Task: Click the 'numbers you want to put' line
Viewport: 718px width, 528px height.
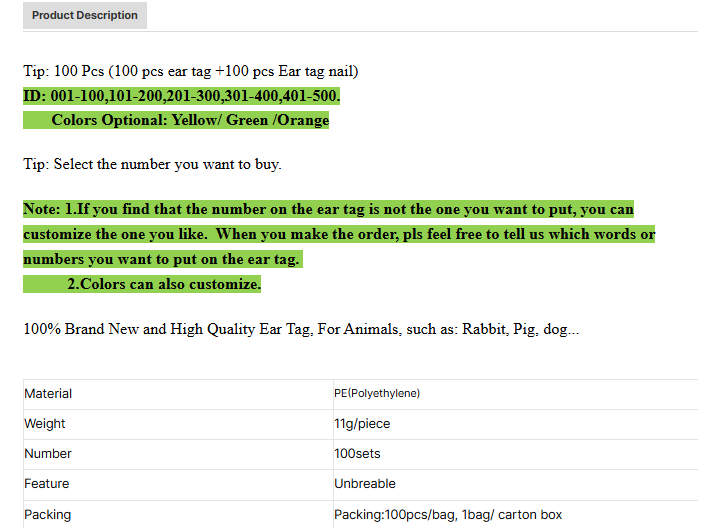Action: point(162,259)
